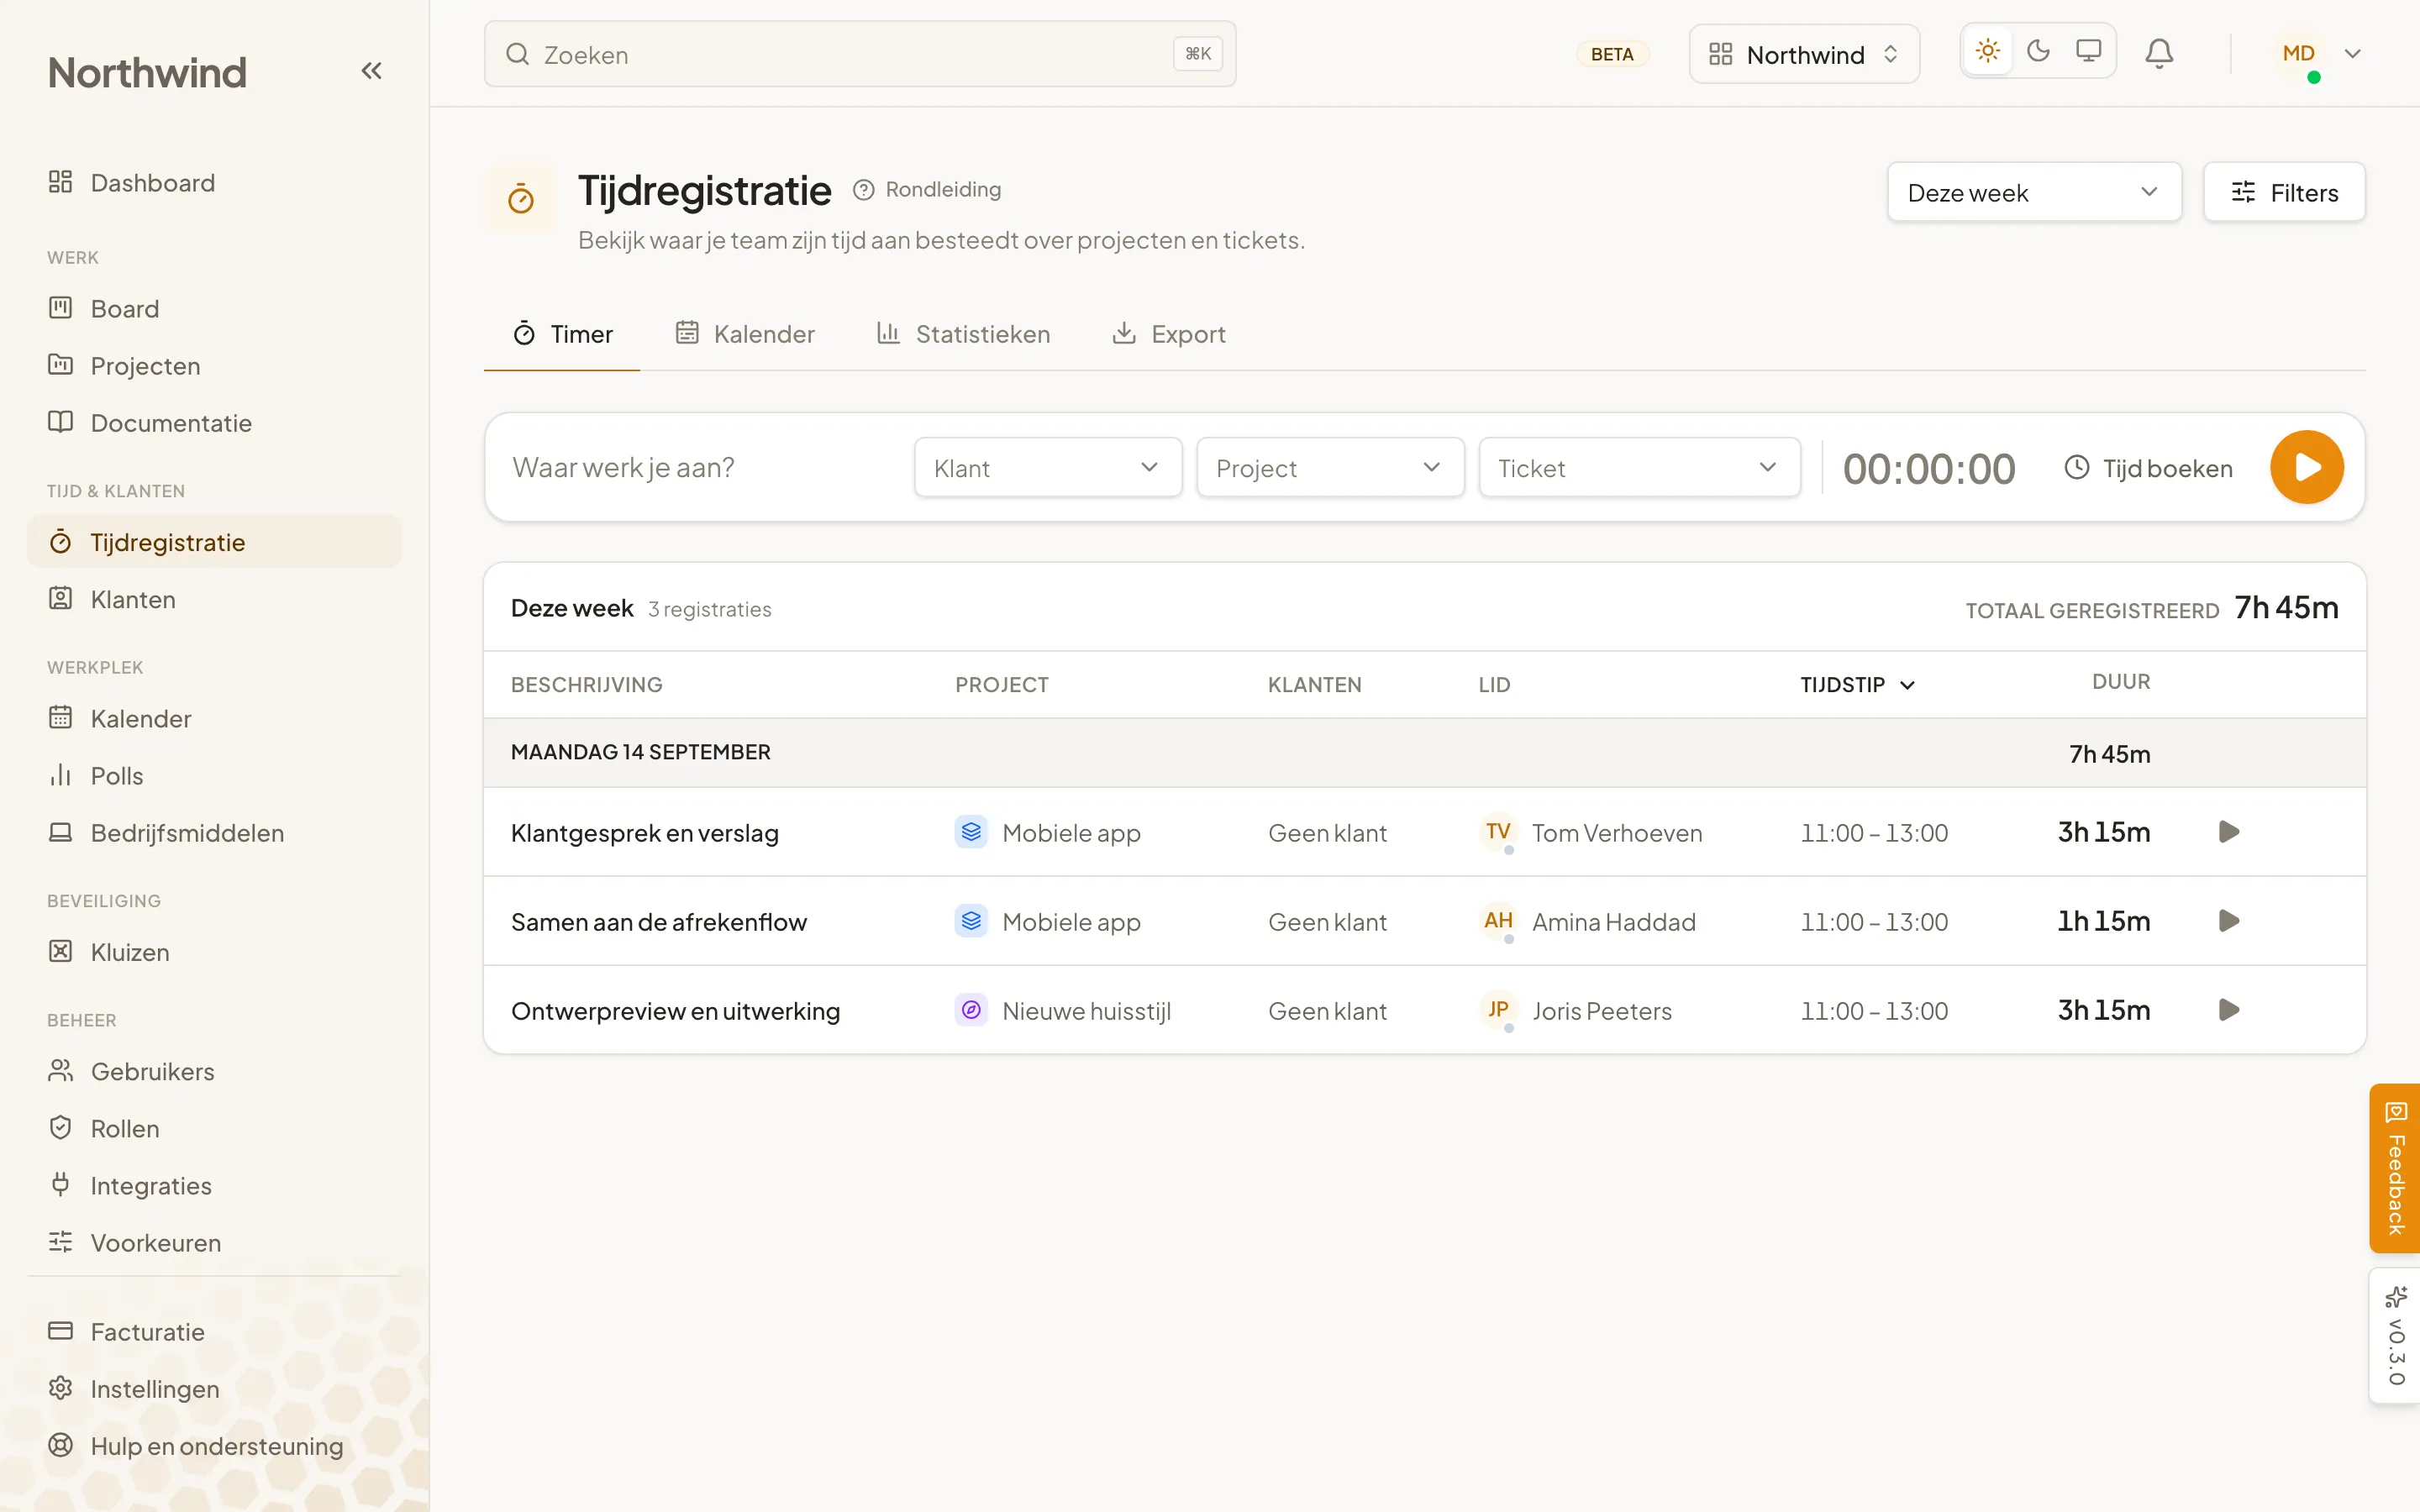Open Rollen in sidebar
This screenshot has height=1512, width=2420.
click(214, 1129)
